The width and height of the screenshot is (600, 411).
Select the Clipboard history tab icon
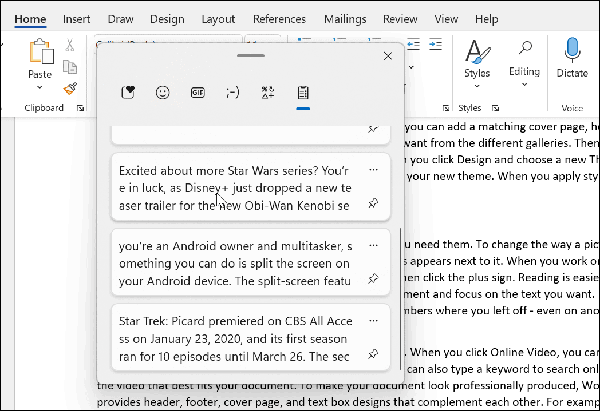[301, 92]
